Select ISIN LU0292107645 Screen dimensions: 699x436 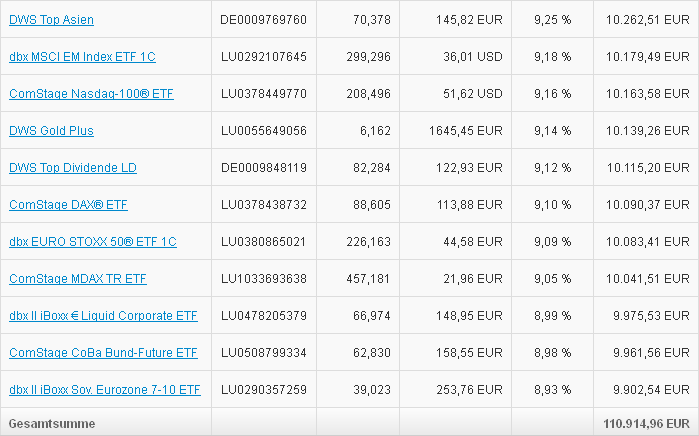(263, 57)
